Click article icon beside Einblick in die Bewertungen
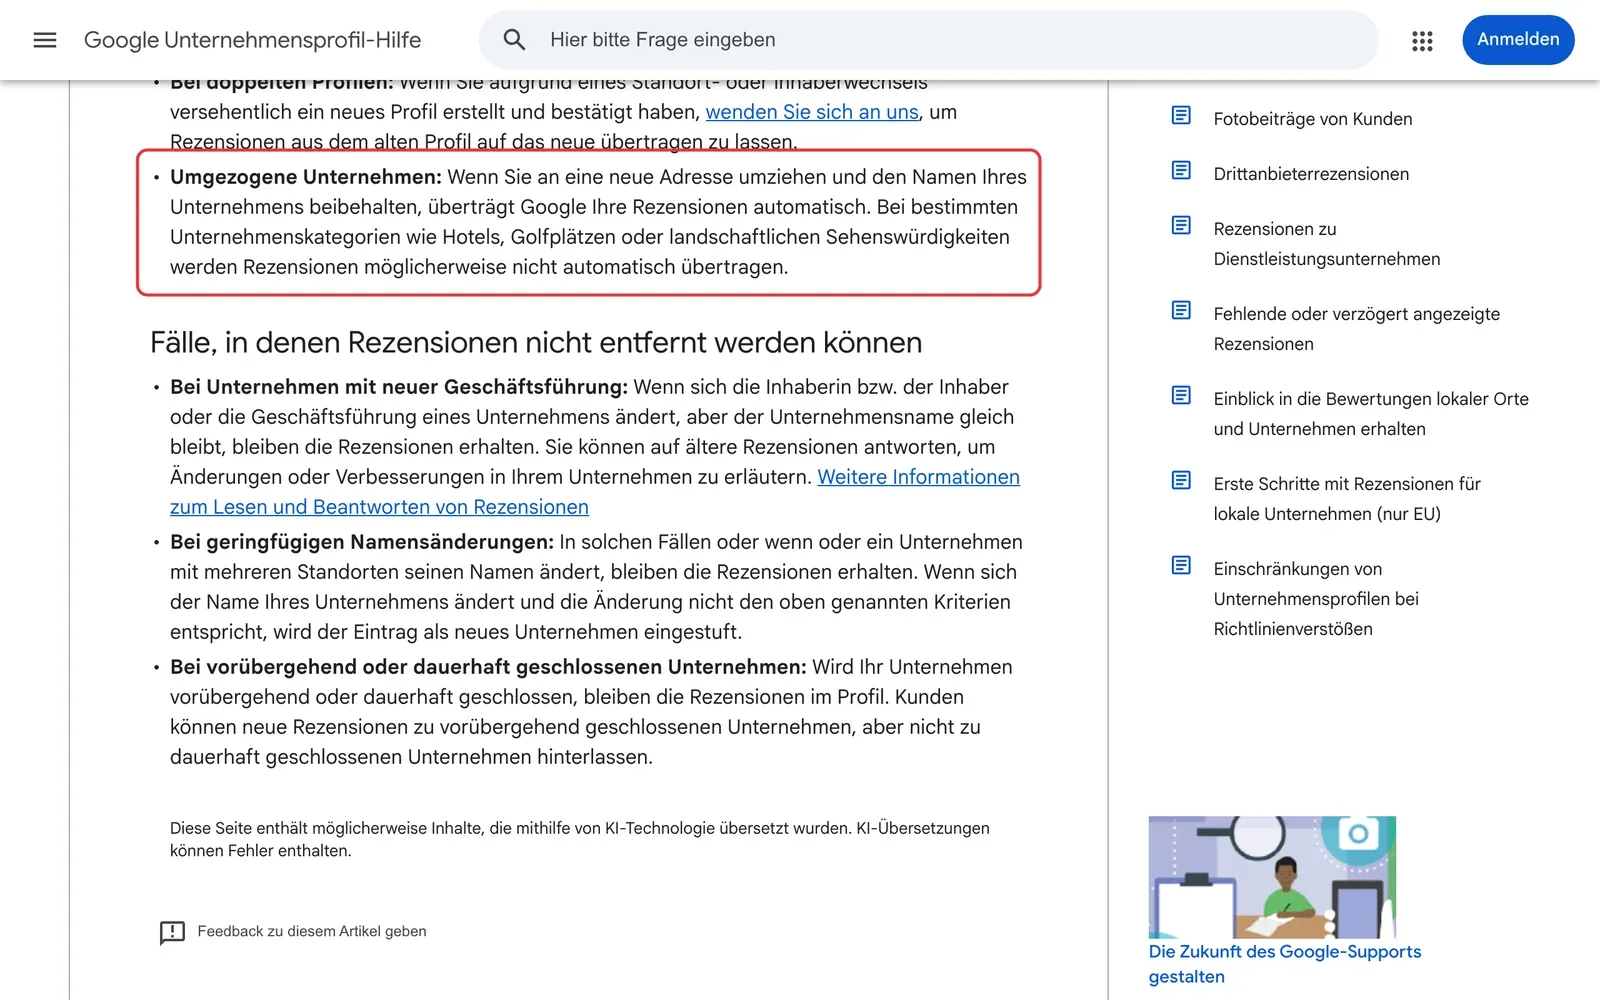The image size is (1600, 1000). (x=1181, y=396)
